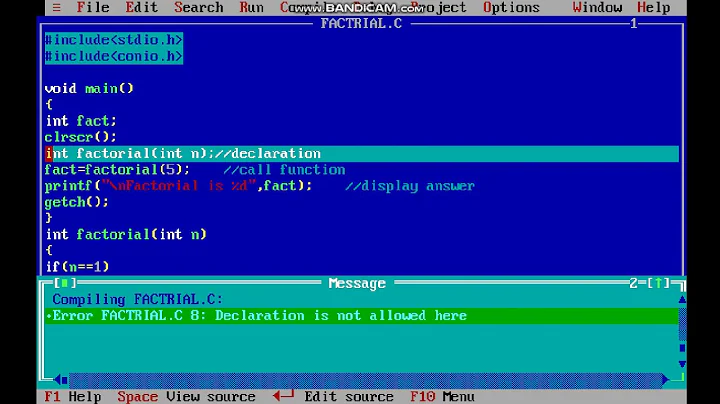
Task: Open the Options menu
Action: click(511, 7)
